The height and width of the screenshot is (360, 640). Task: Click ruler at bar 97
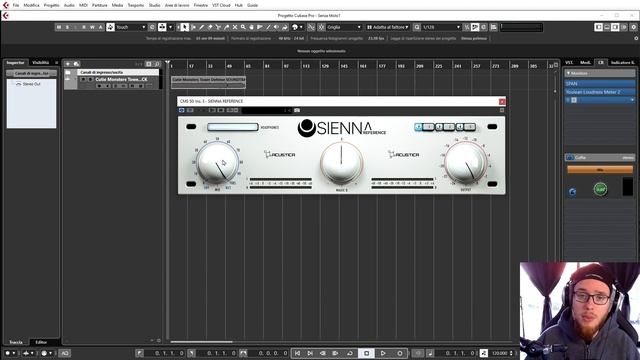[x=286, y=66]
